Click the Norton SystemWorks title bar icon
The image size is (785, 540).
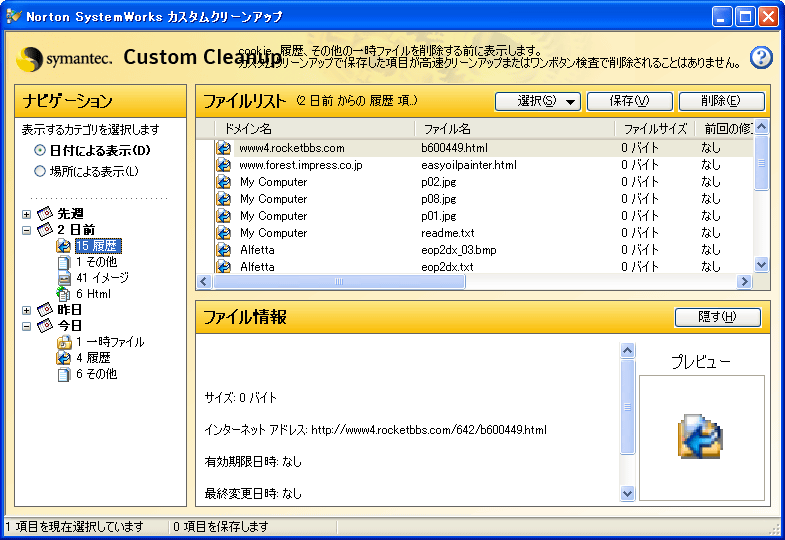pyautogui.click(x=14, y=17)
